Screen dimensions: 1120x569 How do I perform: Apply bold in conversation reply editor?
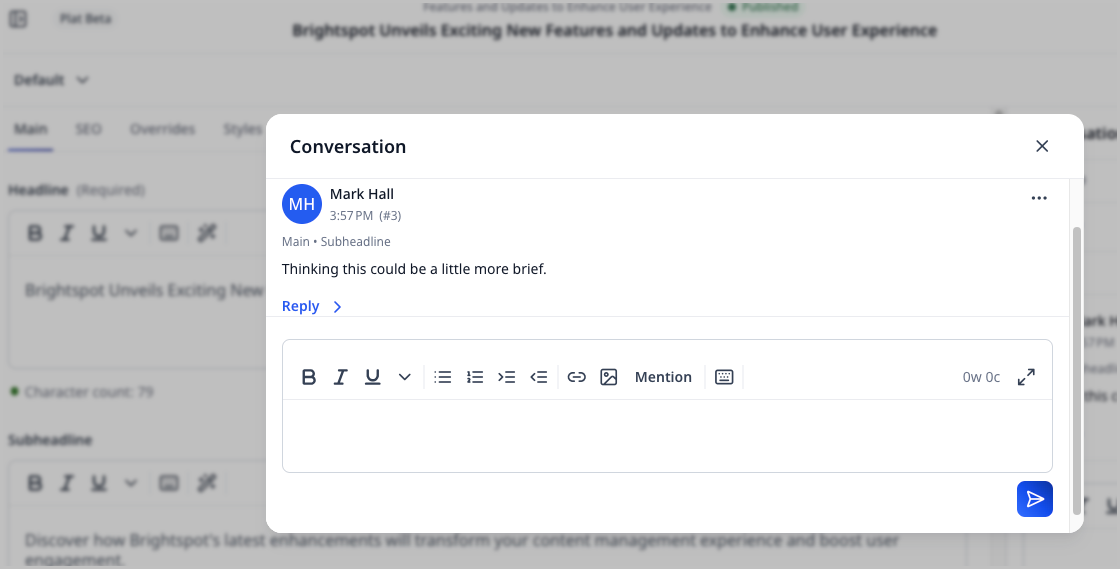point(309,377)
